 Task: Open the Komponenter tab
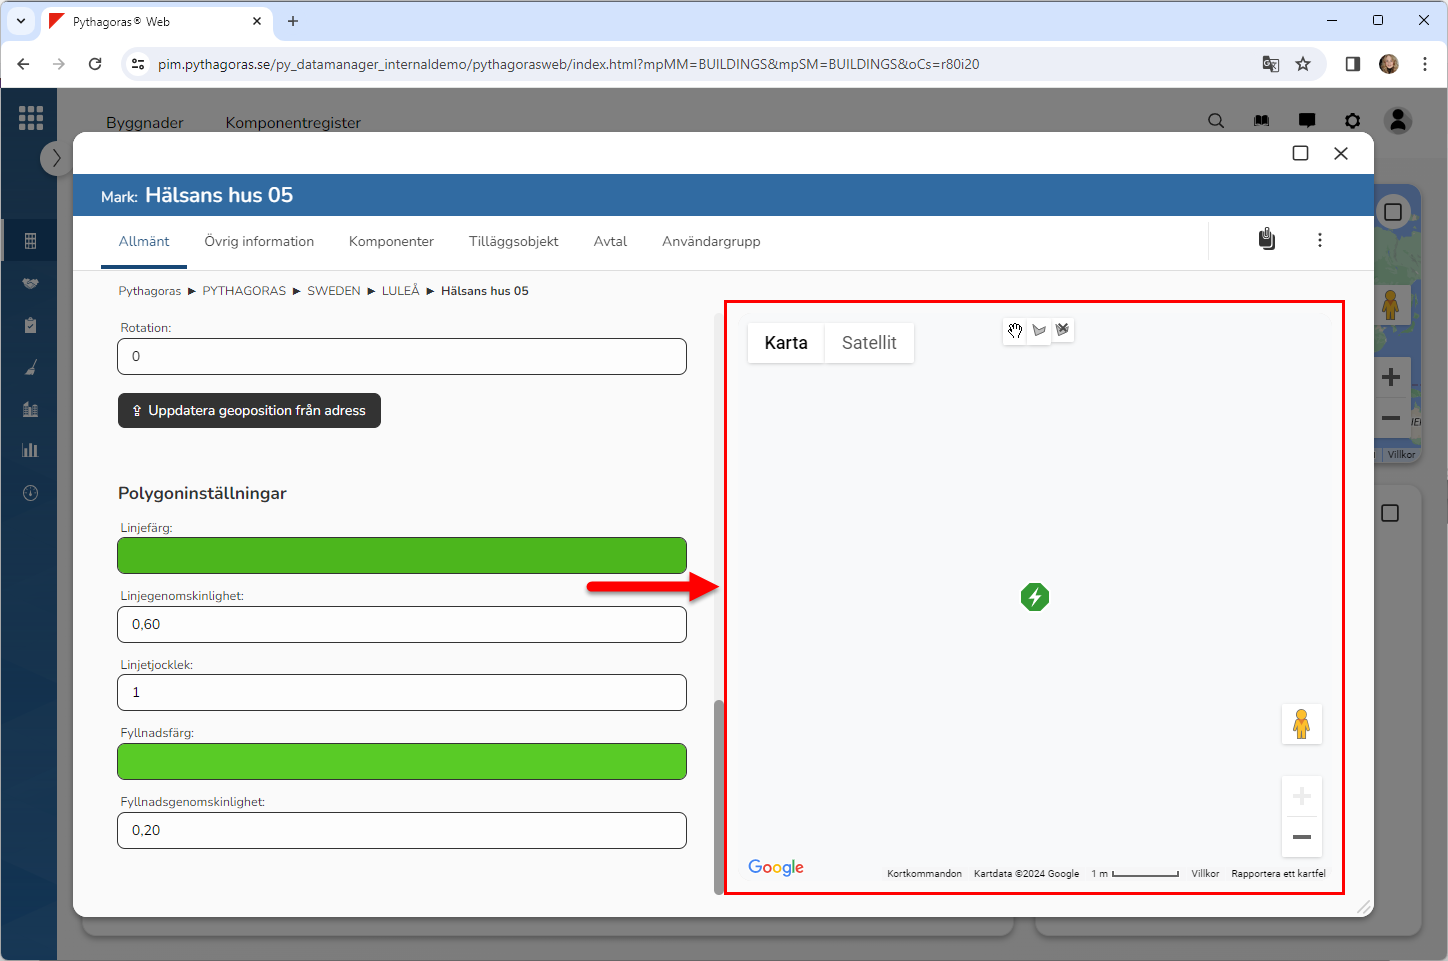391,242
